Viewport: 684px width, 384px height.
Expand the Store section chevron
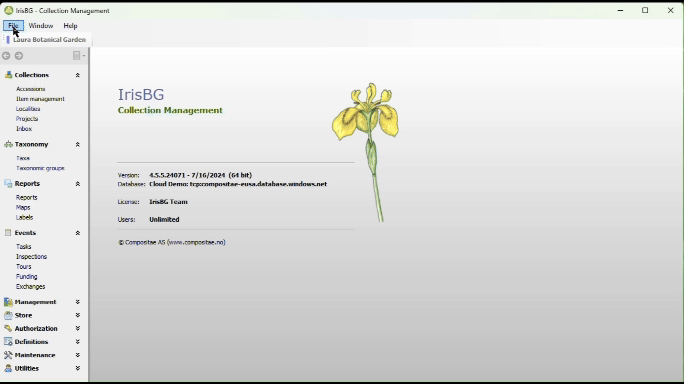click(x=78, y=315)
